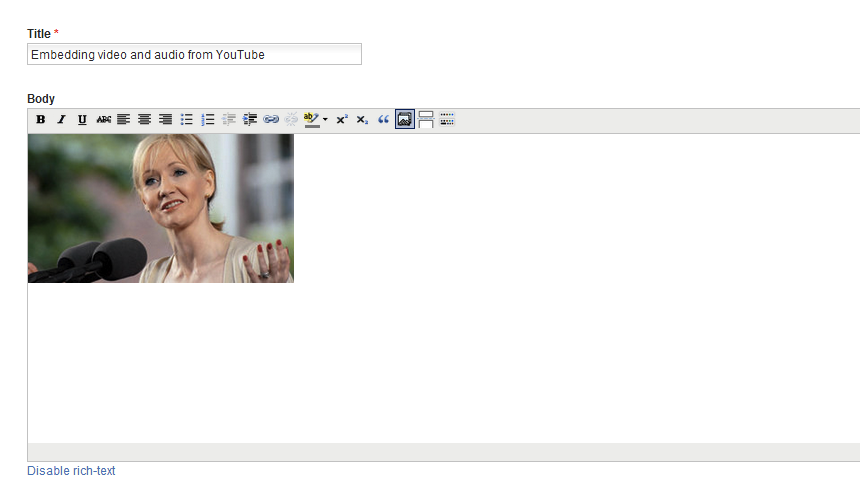860x487 pixels.
Task: Click the insert image icon
Action: point(405,120)
